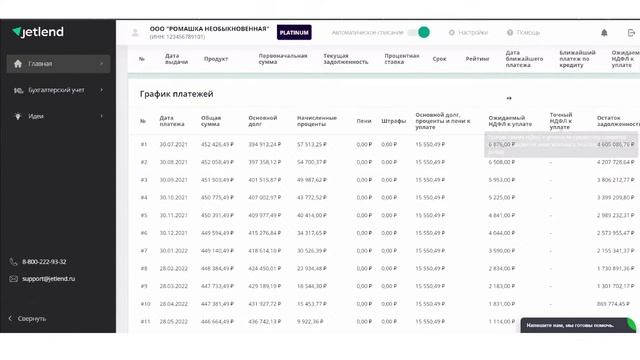This screenshot has height=360, width=640.
Task: Select payment row #1 date 30.07.2021
Action: pyautogui.click(x=173, y=144)
